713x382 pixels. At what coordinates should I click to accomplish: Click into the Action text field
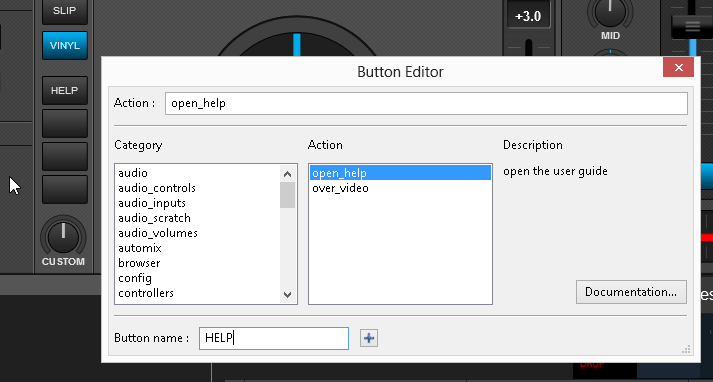(x=426, y=103)
